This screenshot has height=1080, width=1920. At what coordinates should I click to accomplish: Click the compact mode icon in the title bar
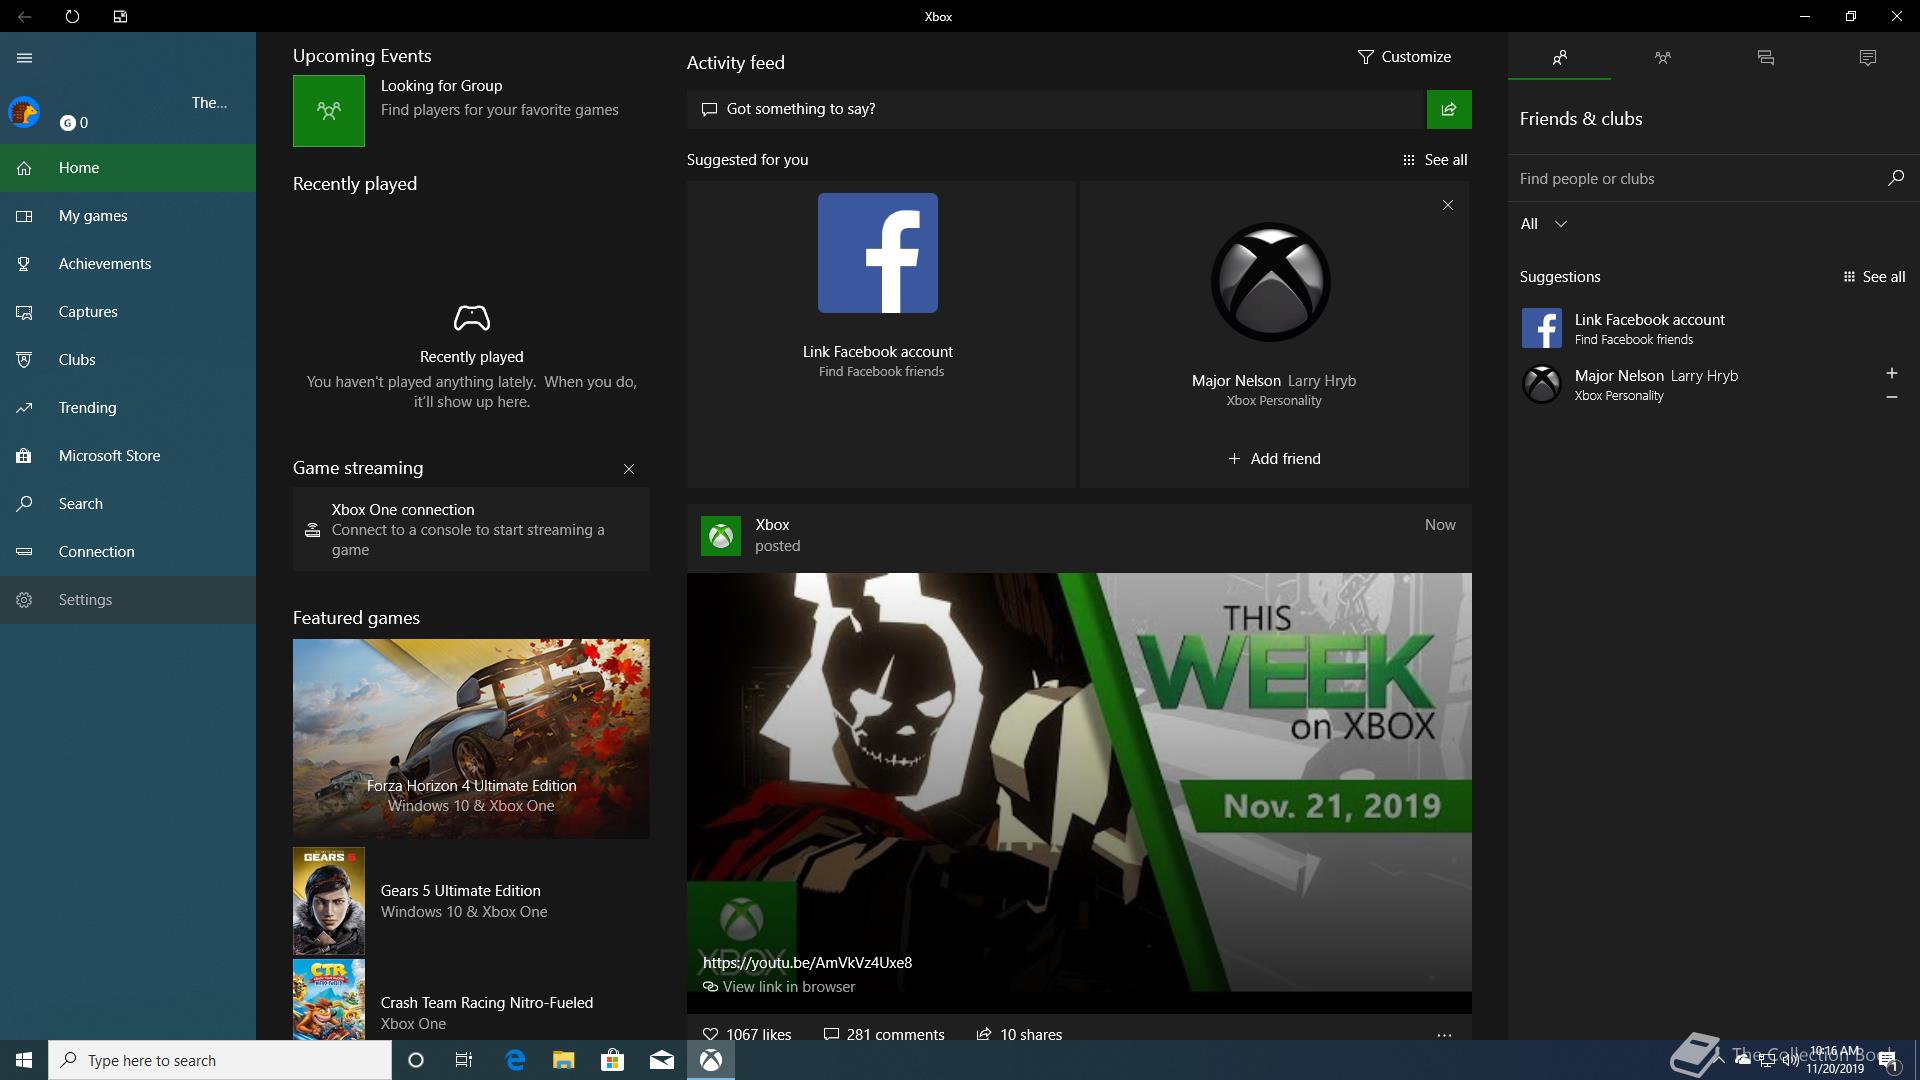tap(120, 17)
